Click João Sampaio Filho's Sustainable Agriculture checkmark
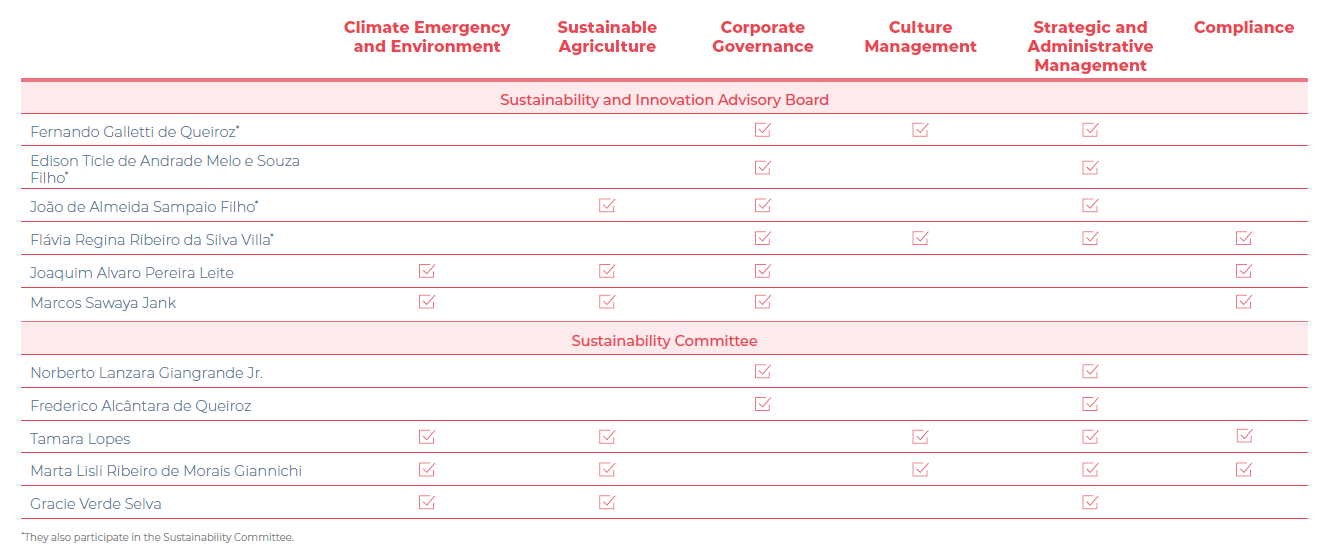Screen dimensions: 1323x548 pos(607,205)
